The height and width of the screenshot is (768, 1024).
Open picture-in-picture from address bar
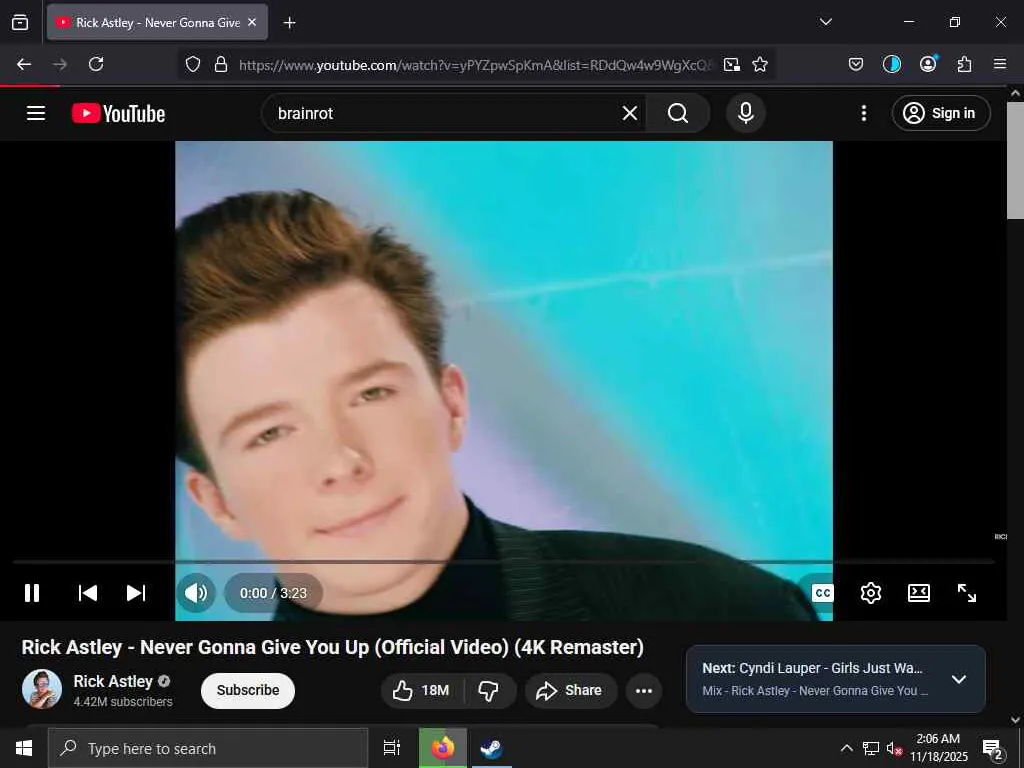[x=732, y=64]
